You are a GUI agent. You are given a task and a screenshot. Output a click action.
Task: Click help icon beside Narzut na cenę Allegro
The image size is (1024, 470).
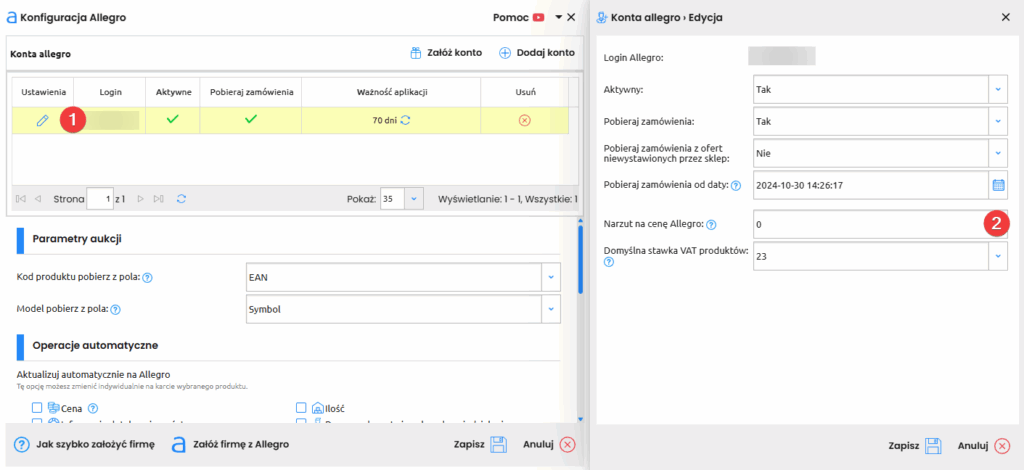pos(712,225)
